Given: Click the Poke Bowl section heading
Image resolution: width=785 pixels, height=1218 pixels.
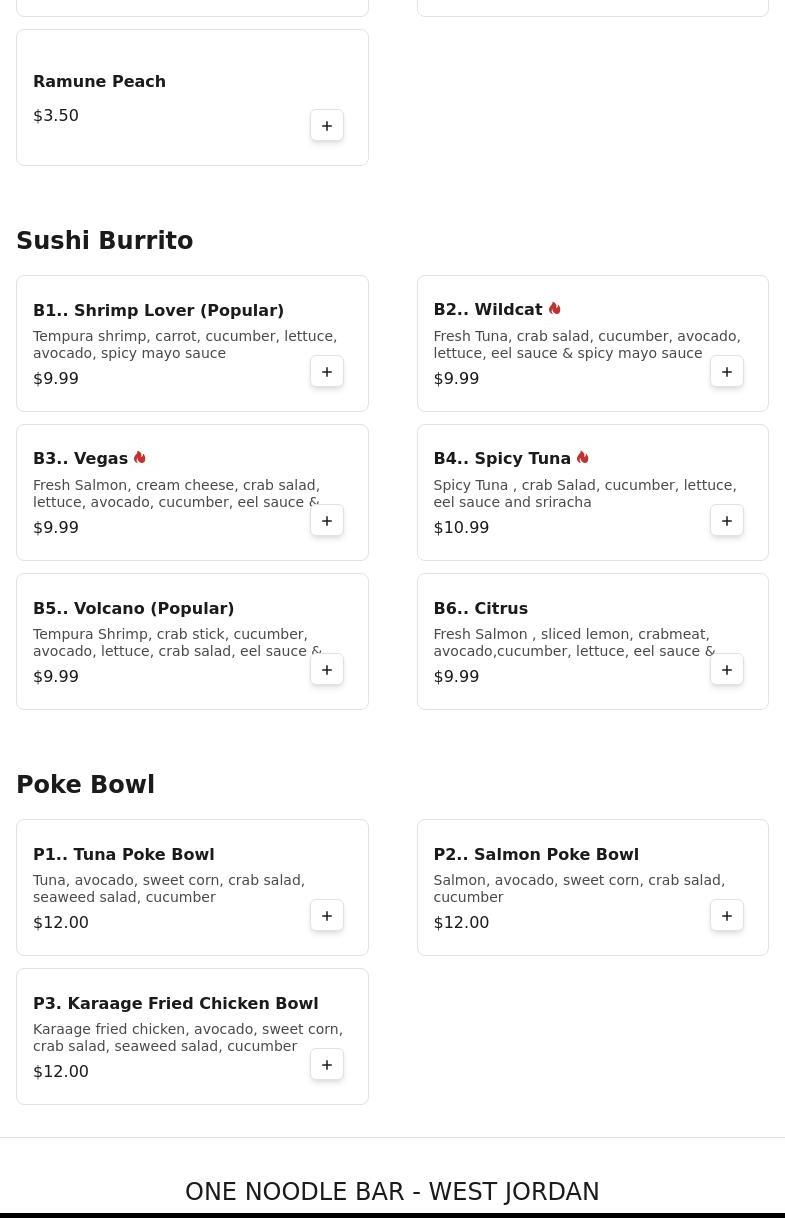Looking at the screenshot, I should coord(85,785).
